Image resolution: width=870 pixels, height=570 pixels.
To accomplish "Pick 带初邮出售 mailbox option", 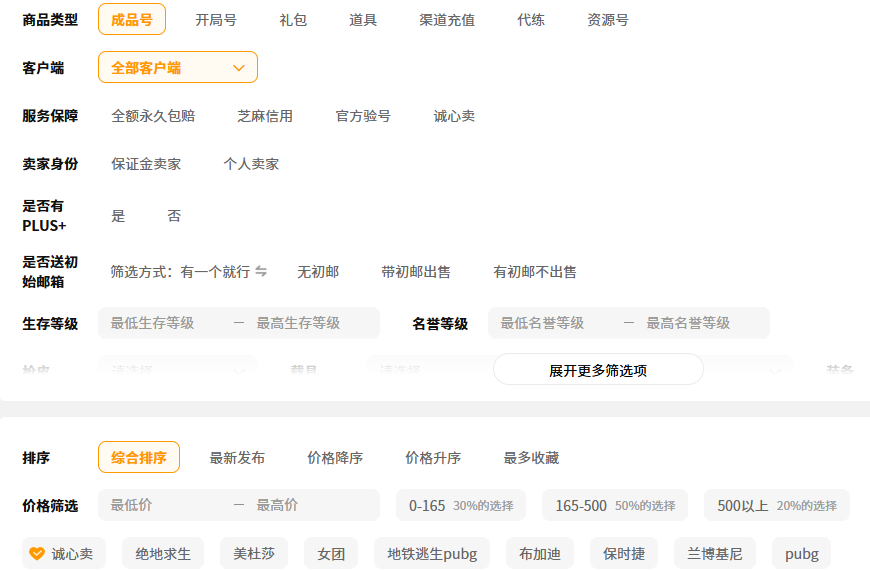I will (x=416, y=272).
